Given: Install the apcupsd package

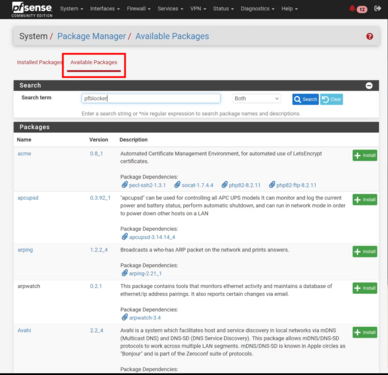Looking at the screenshot, I should coord(365,200).
